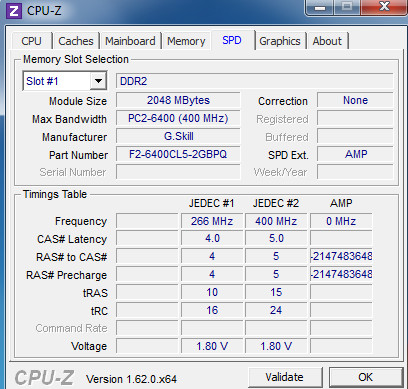This screenshot has width=408, height=389.
Task: Click the SPD Ext. value AMP
Action: (355, 154)
